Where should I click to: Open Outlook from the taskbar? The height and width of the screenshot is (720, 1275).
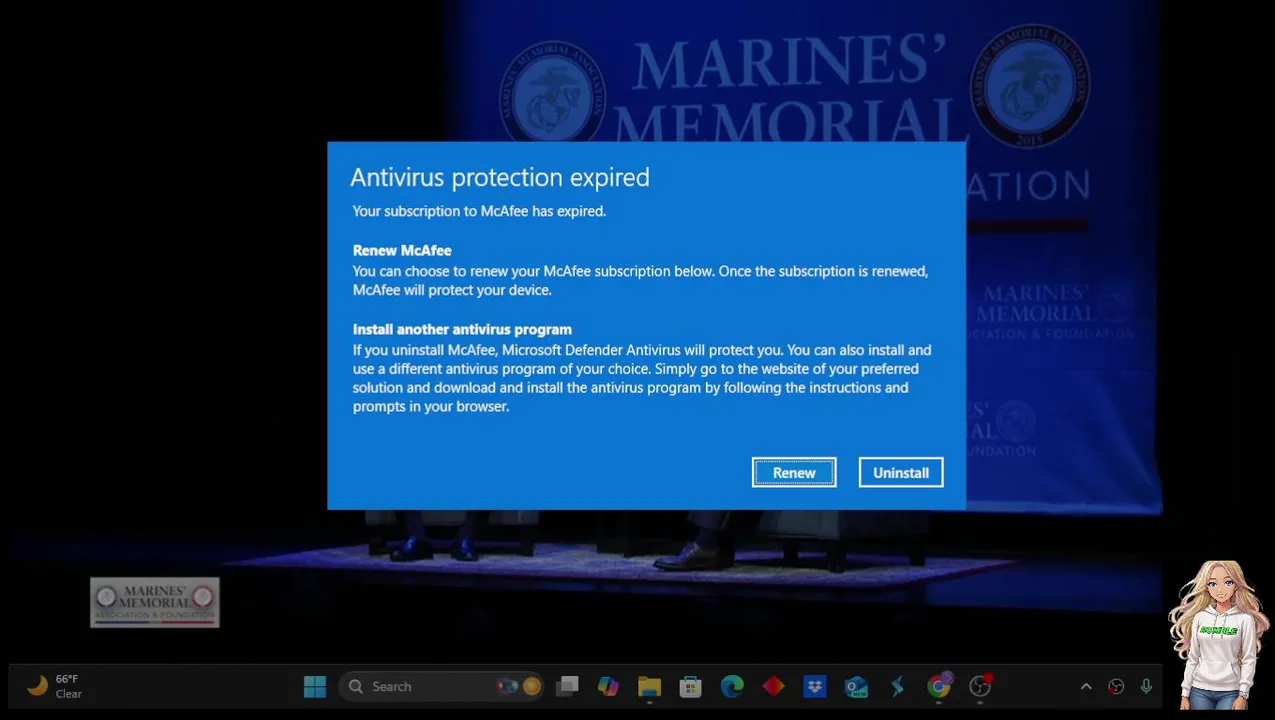856,686
